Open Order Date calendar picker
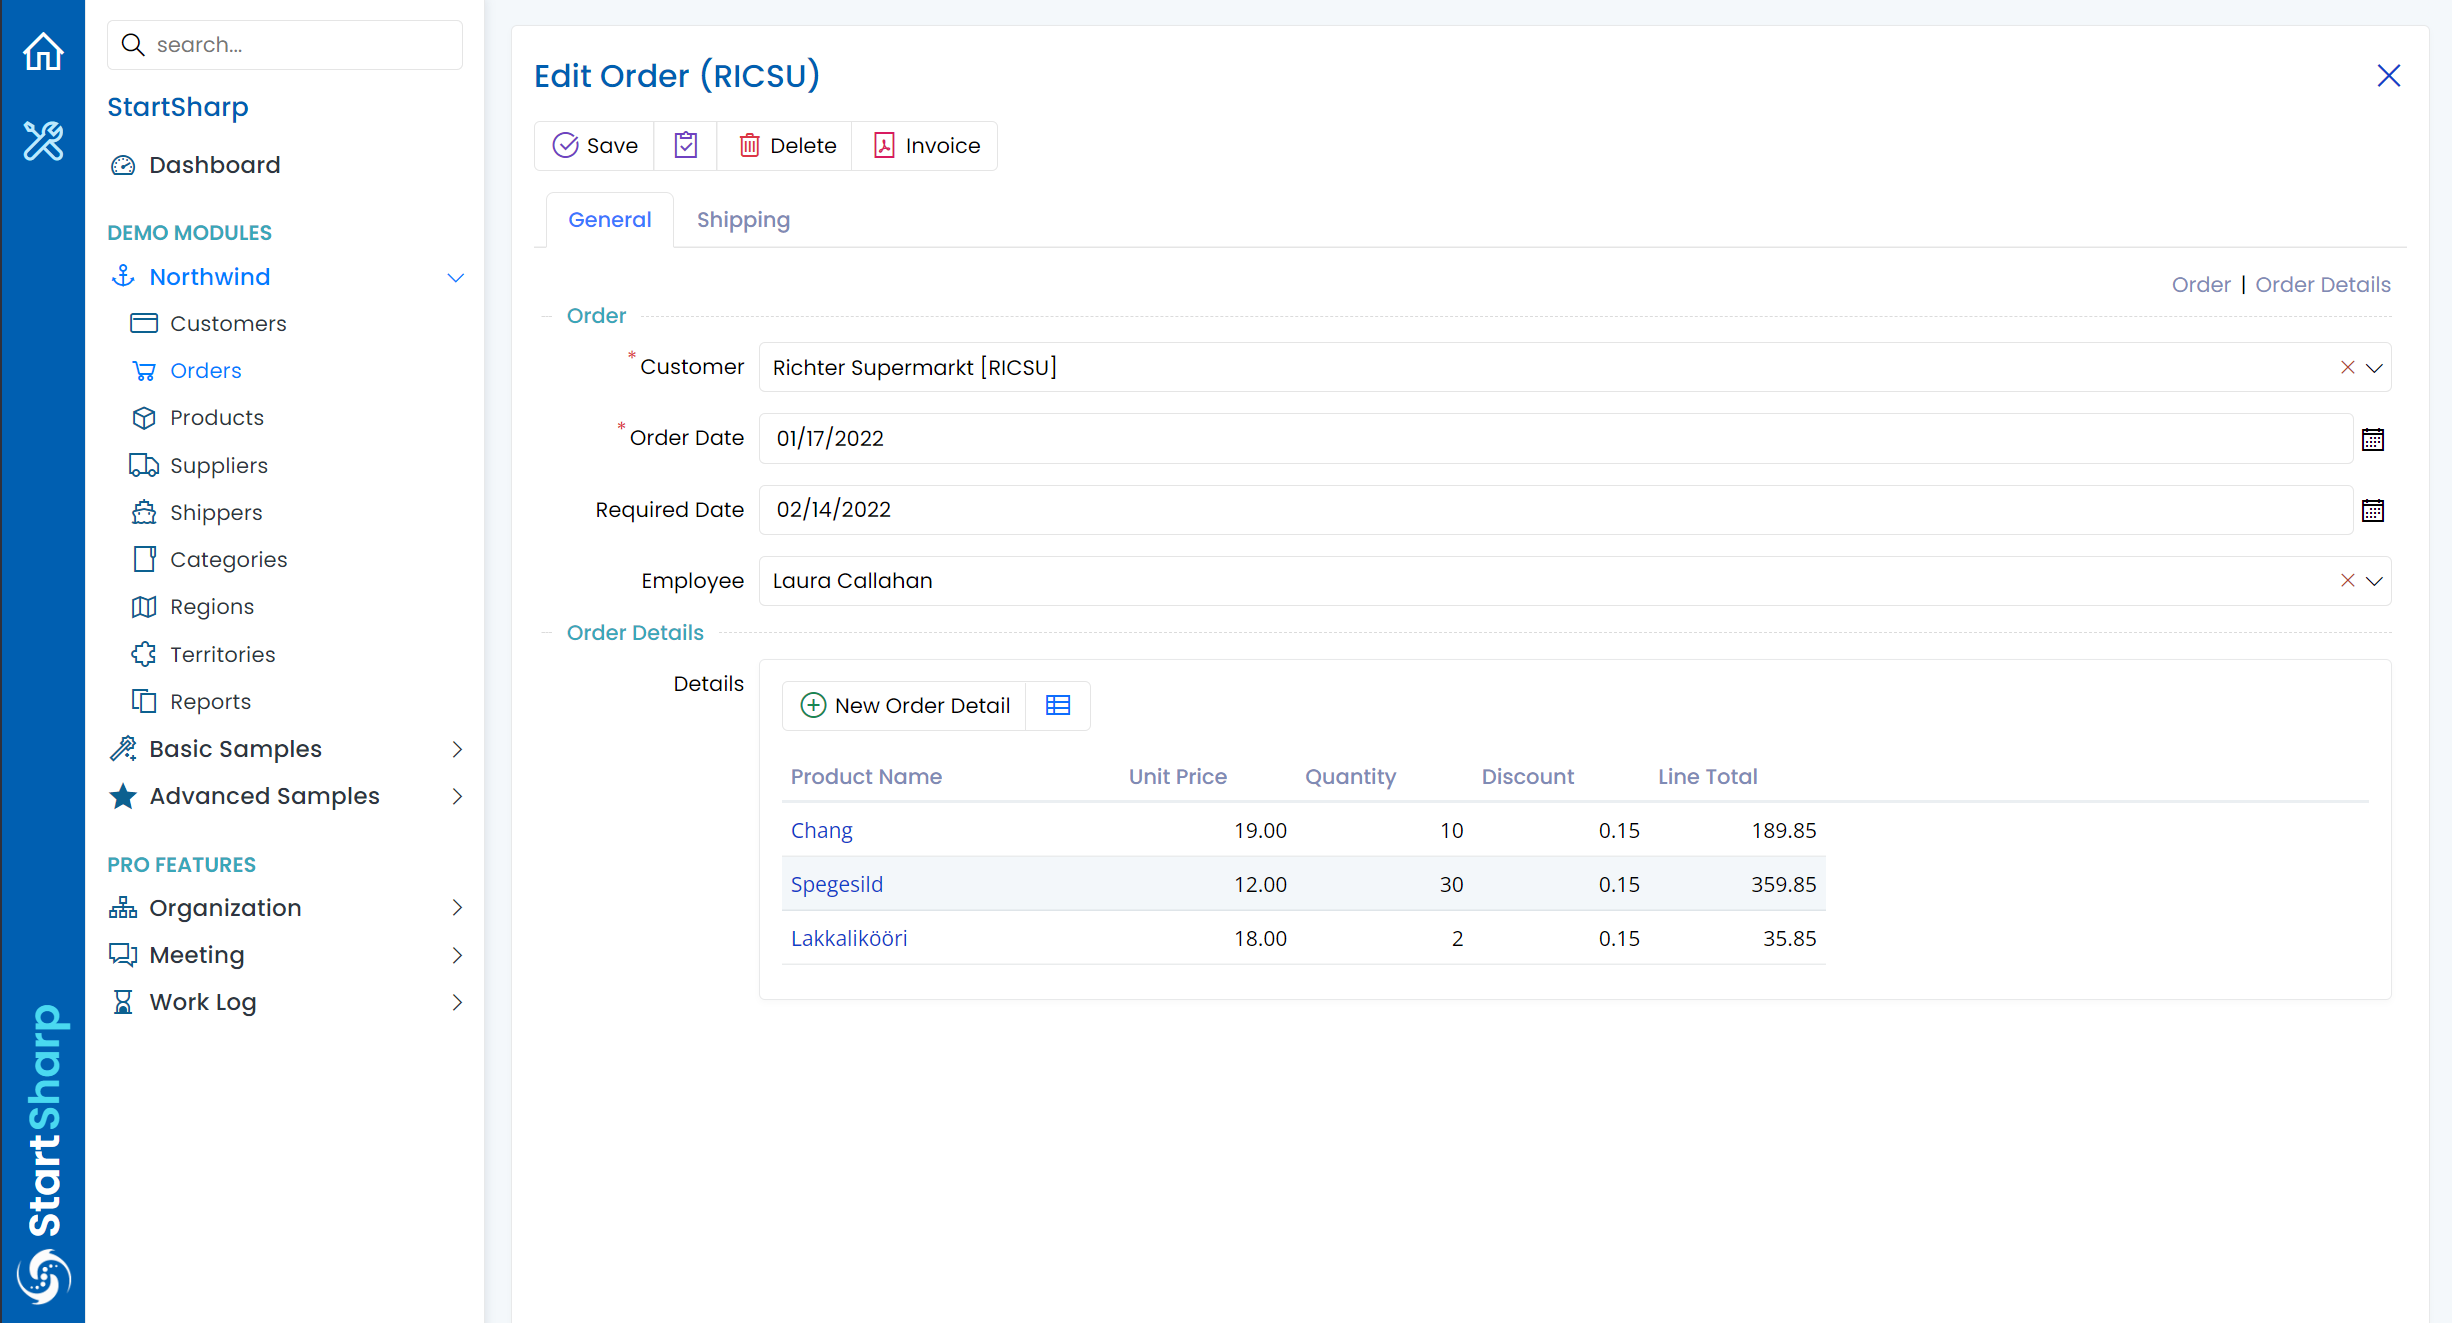Screen dimensions: 2452x1323 pyautogui.click(x=2372, y=439)
